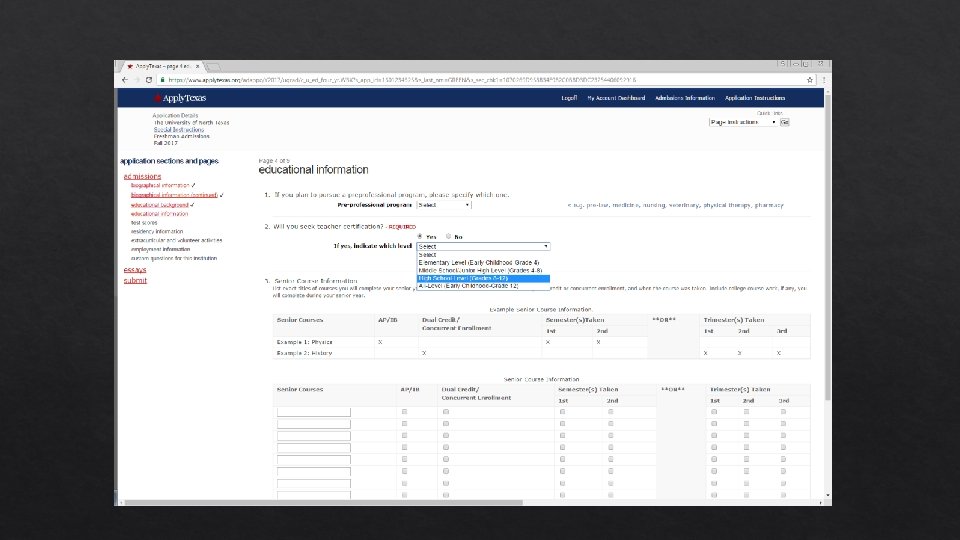Choose Middle School/Junior High Level option

[483, 270]
